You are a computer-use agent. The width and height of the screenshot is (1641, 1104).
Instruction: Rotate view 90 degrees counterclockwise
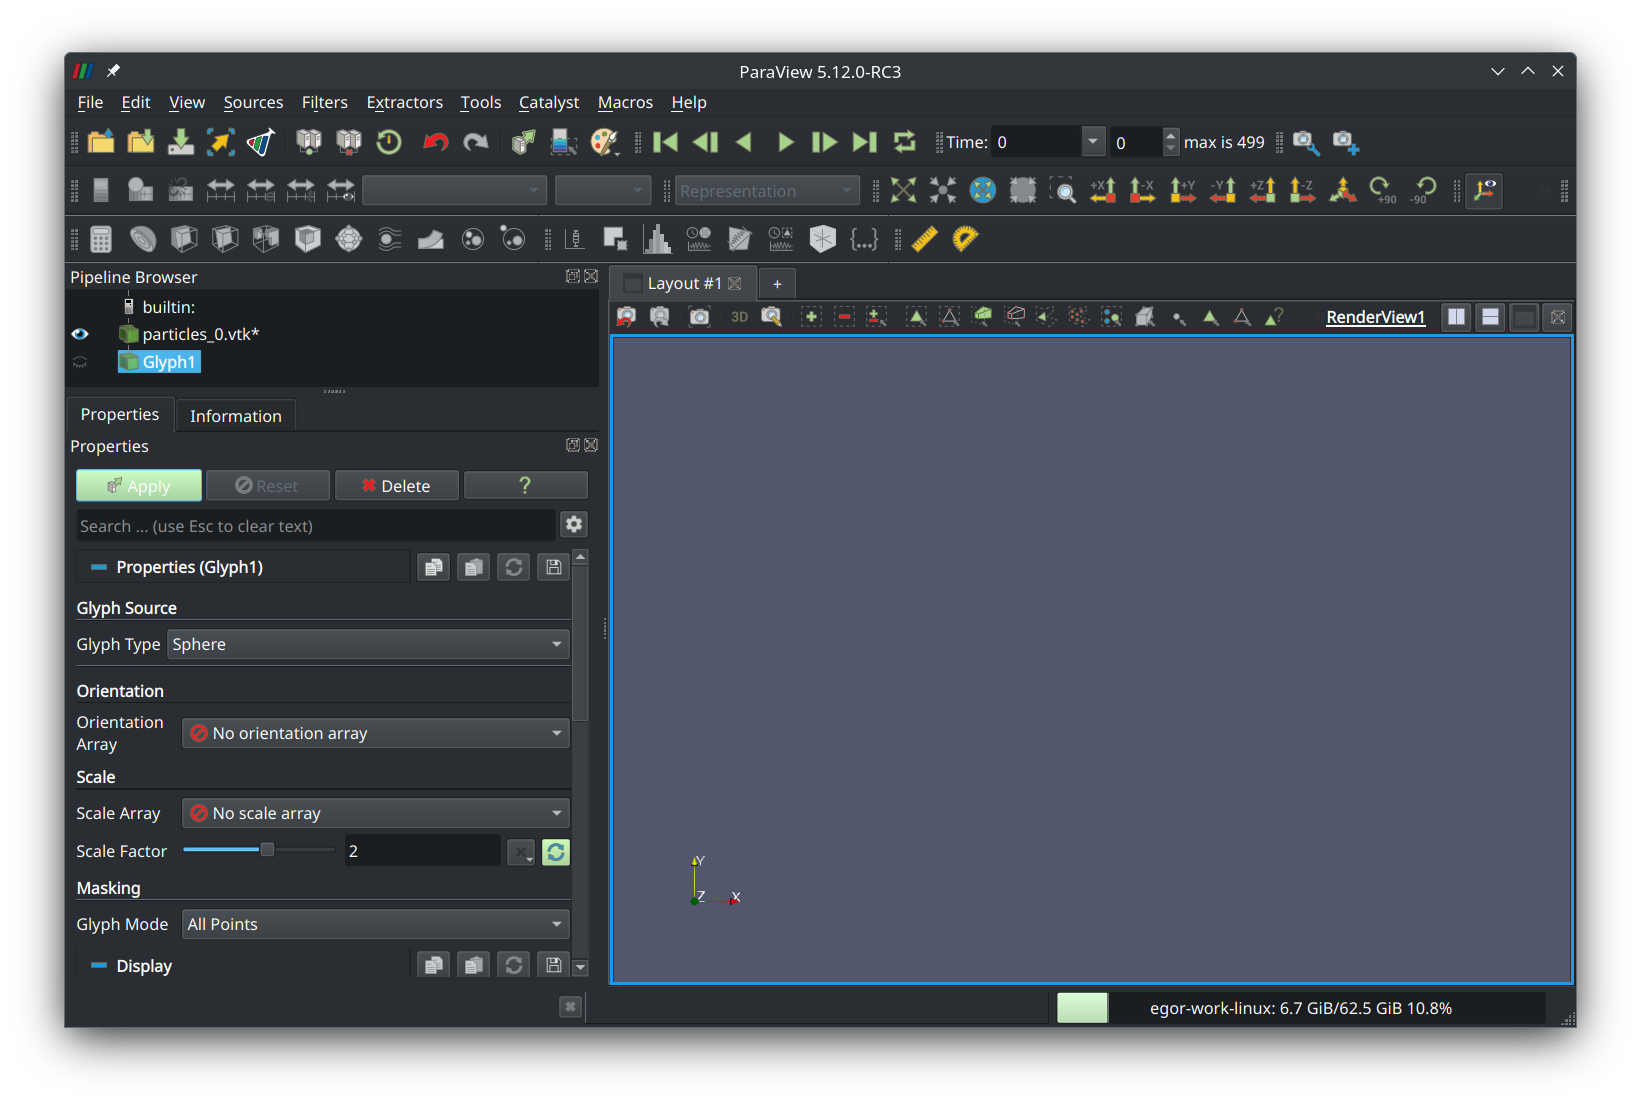coord(1422,190)
